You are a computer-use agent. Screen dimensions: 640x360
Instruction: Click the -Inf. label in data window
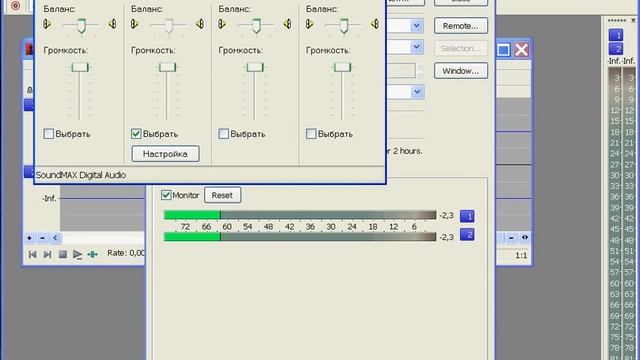(x=49, y=198)
